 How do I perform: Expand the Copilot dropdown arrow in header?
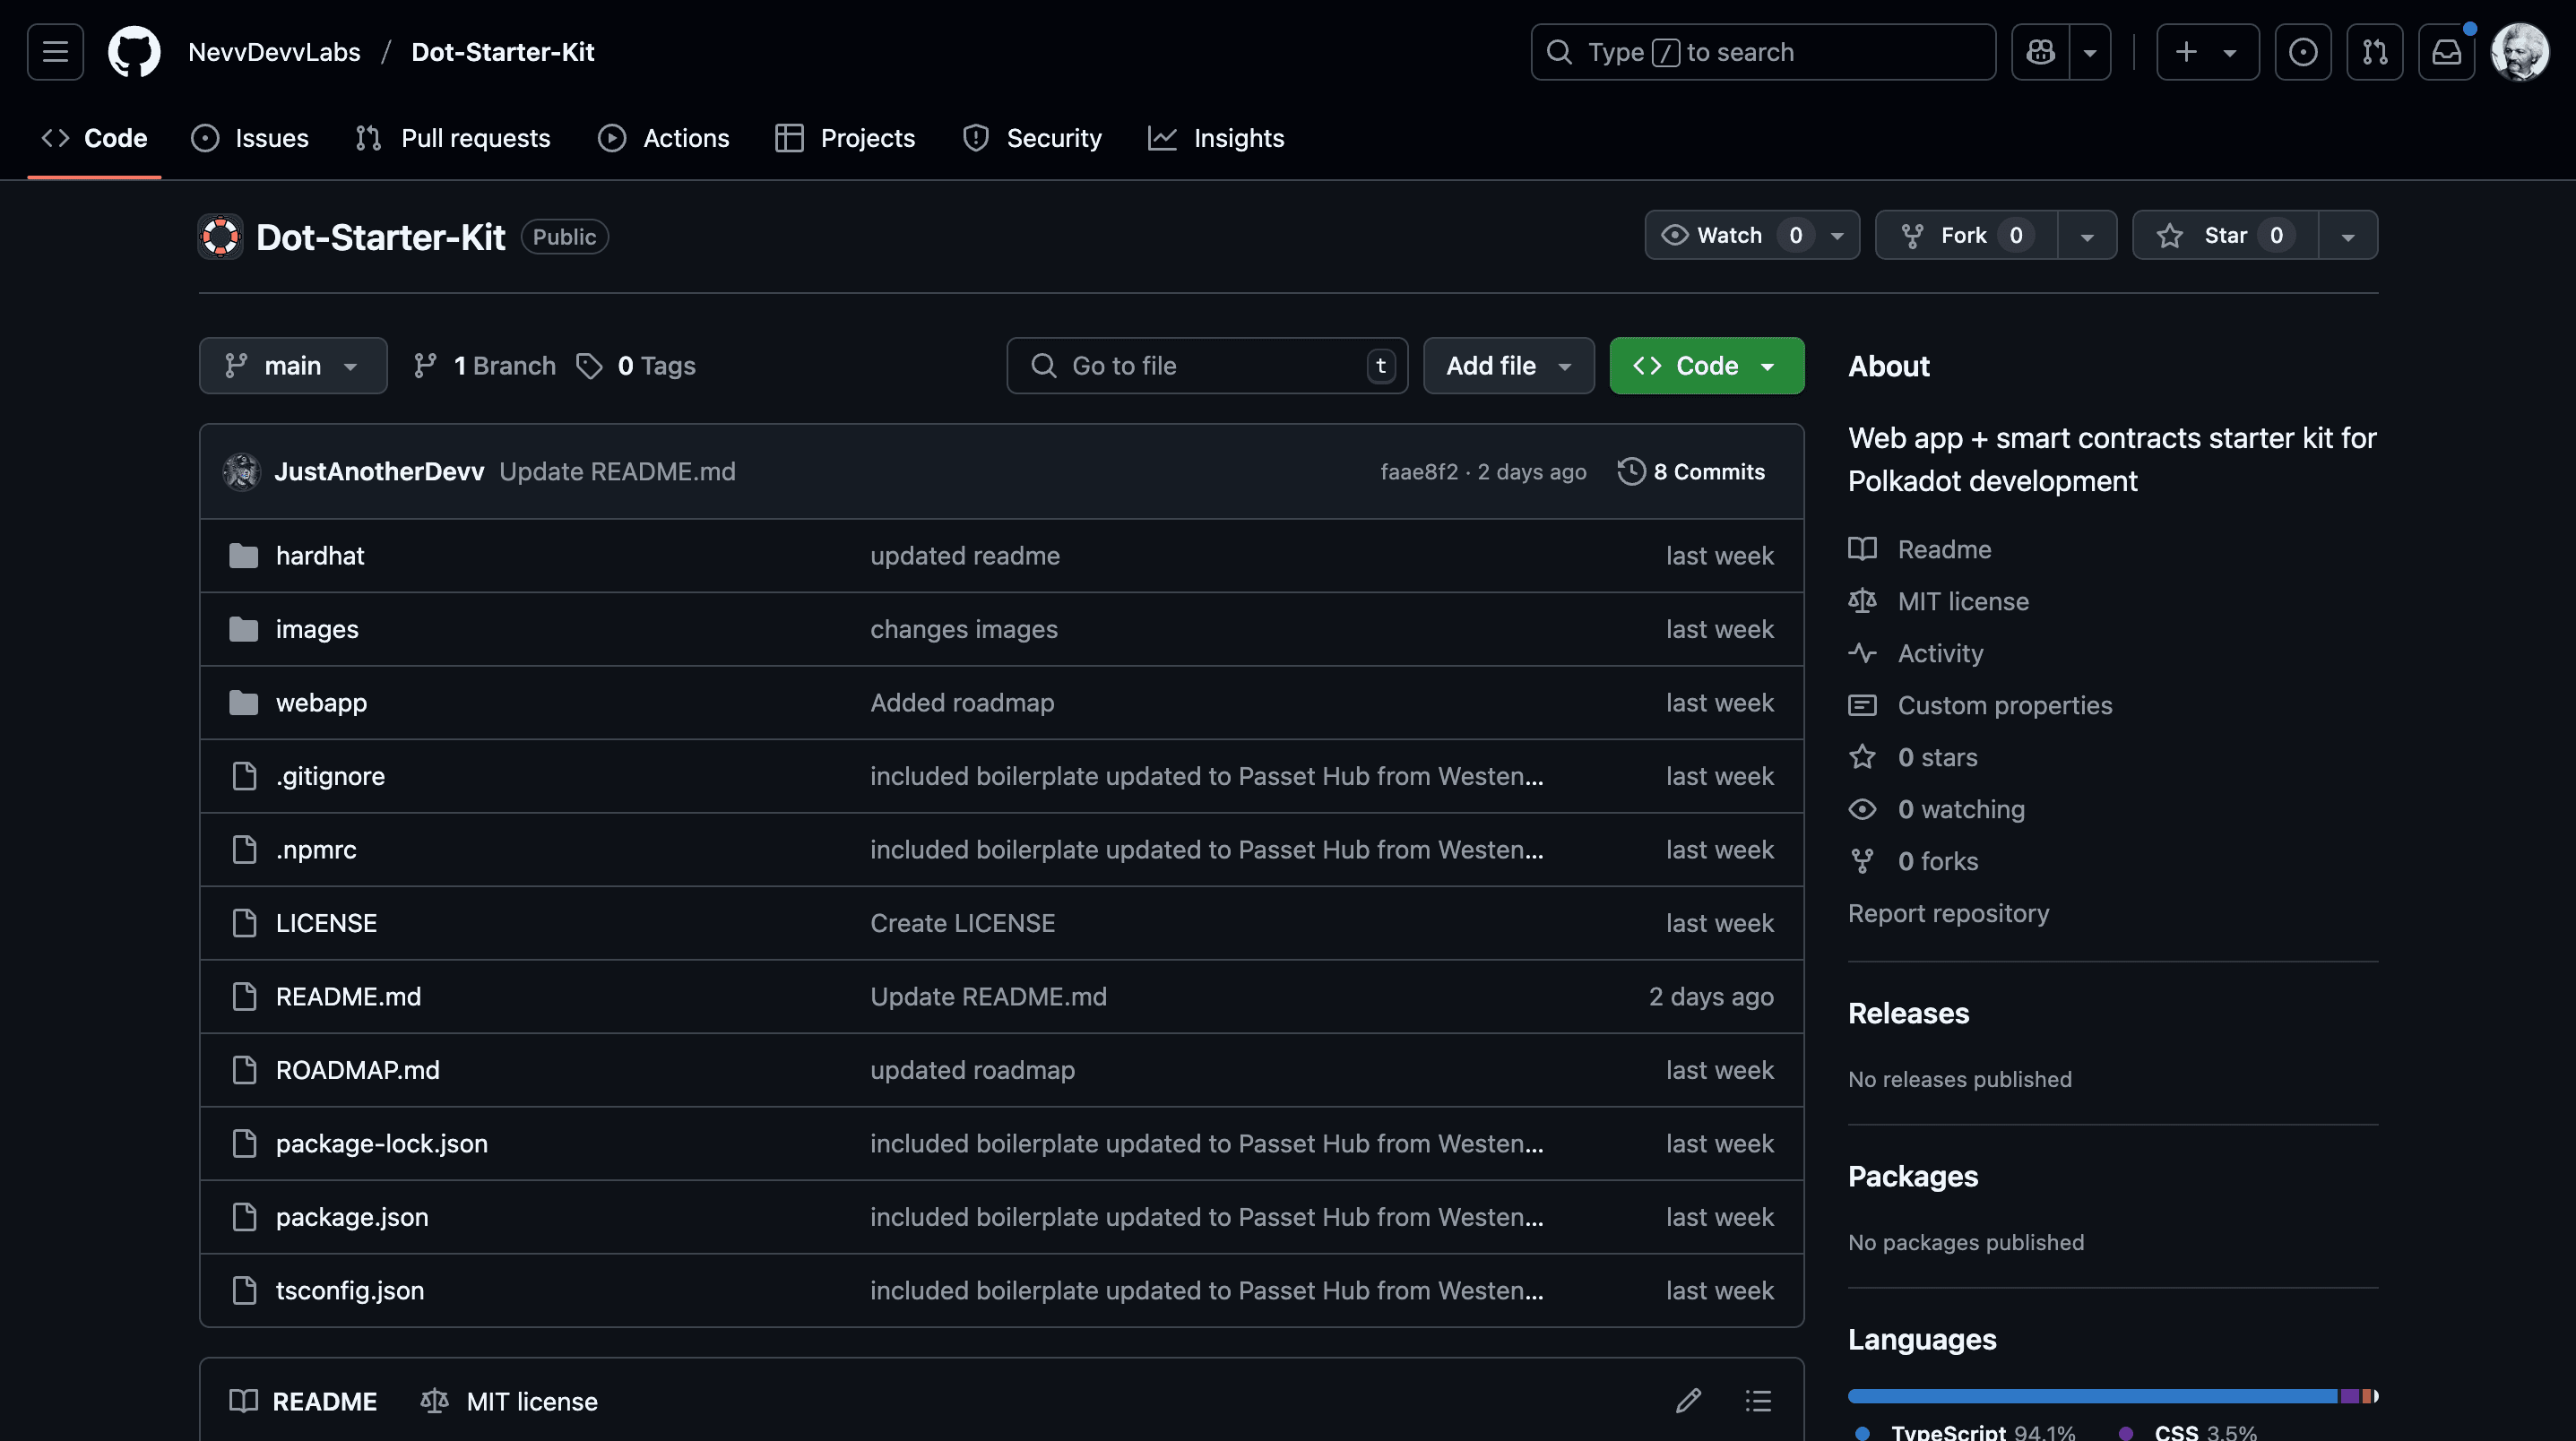pos(2090,52)
